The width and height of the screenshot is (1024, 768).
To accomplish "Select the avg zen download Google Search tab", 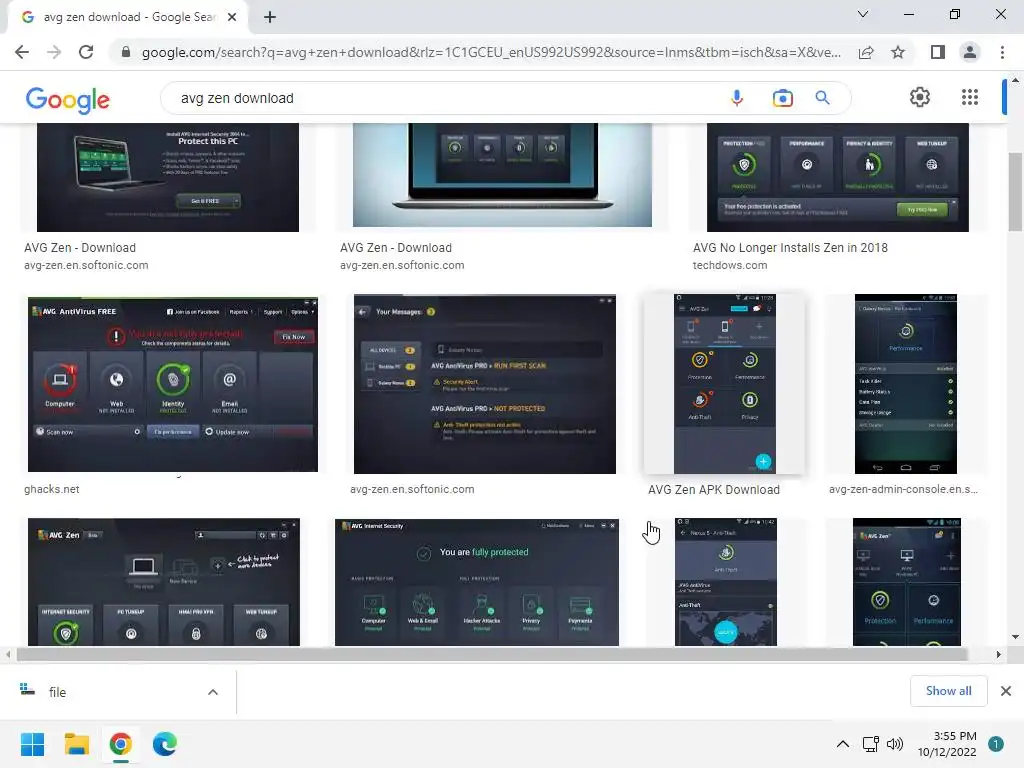I will [x=127, y=17].
